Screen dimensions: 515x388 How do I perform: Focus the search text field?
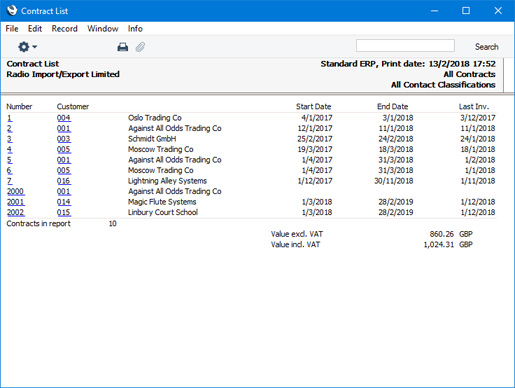(405, 46)
